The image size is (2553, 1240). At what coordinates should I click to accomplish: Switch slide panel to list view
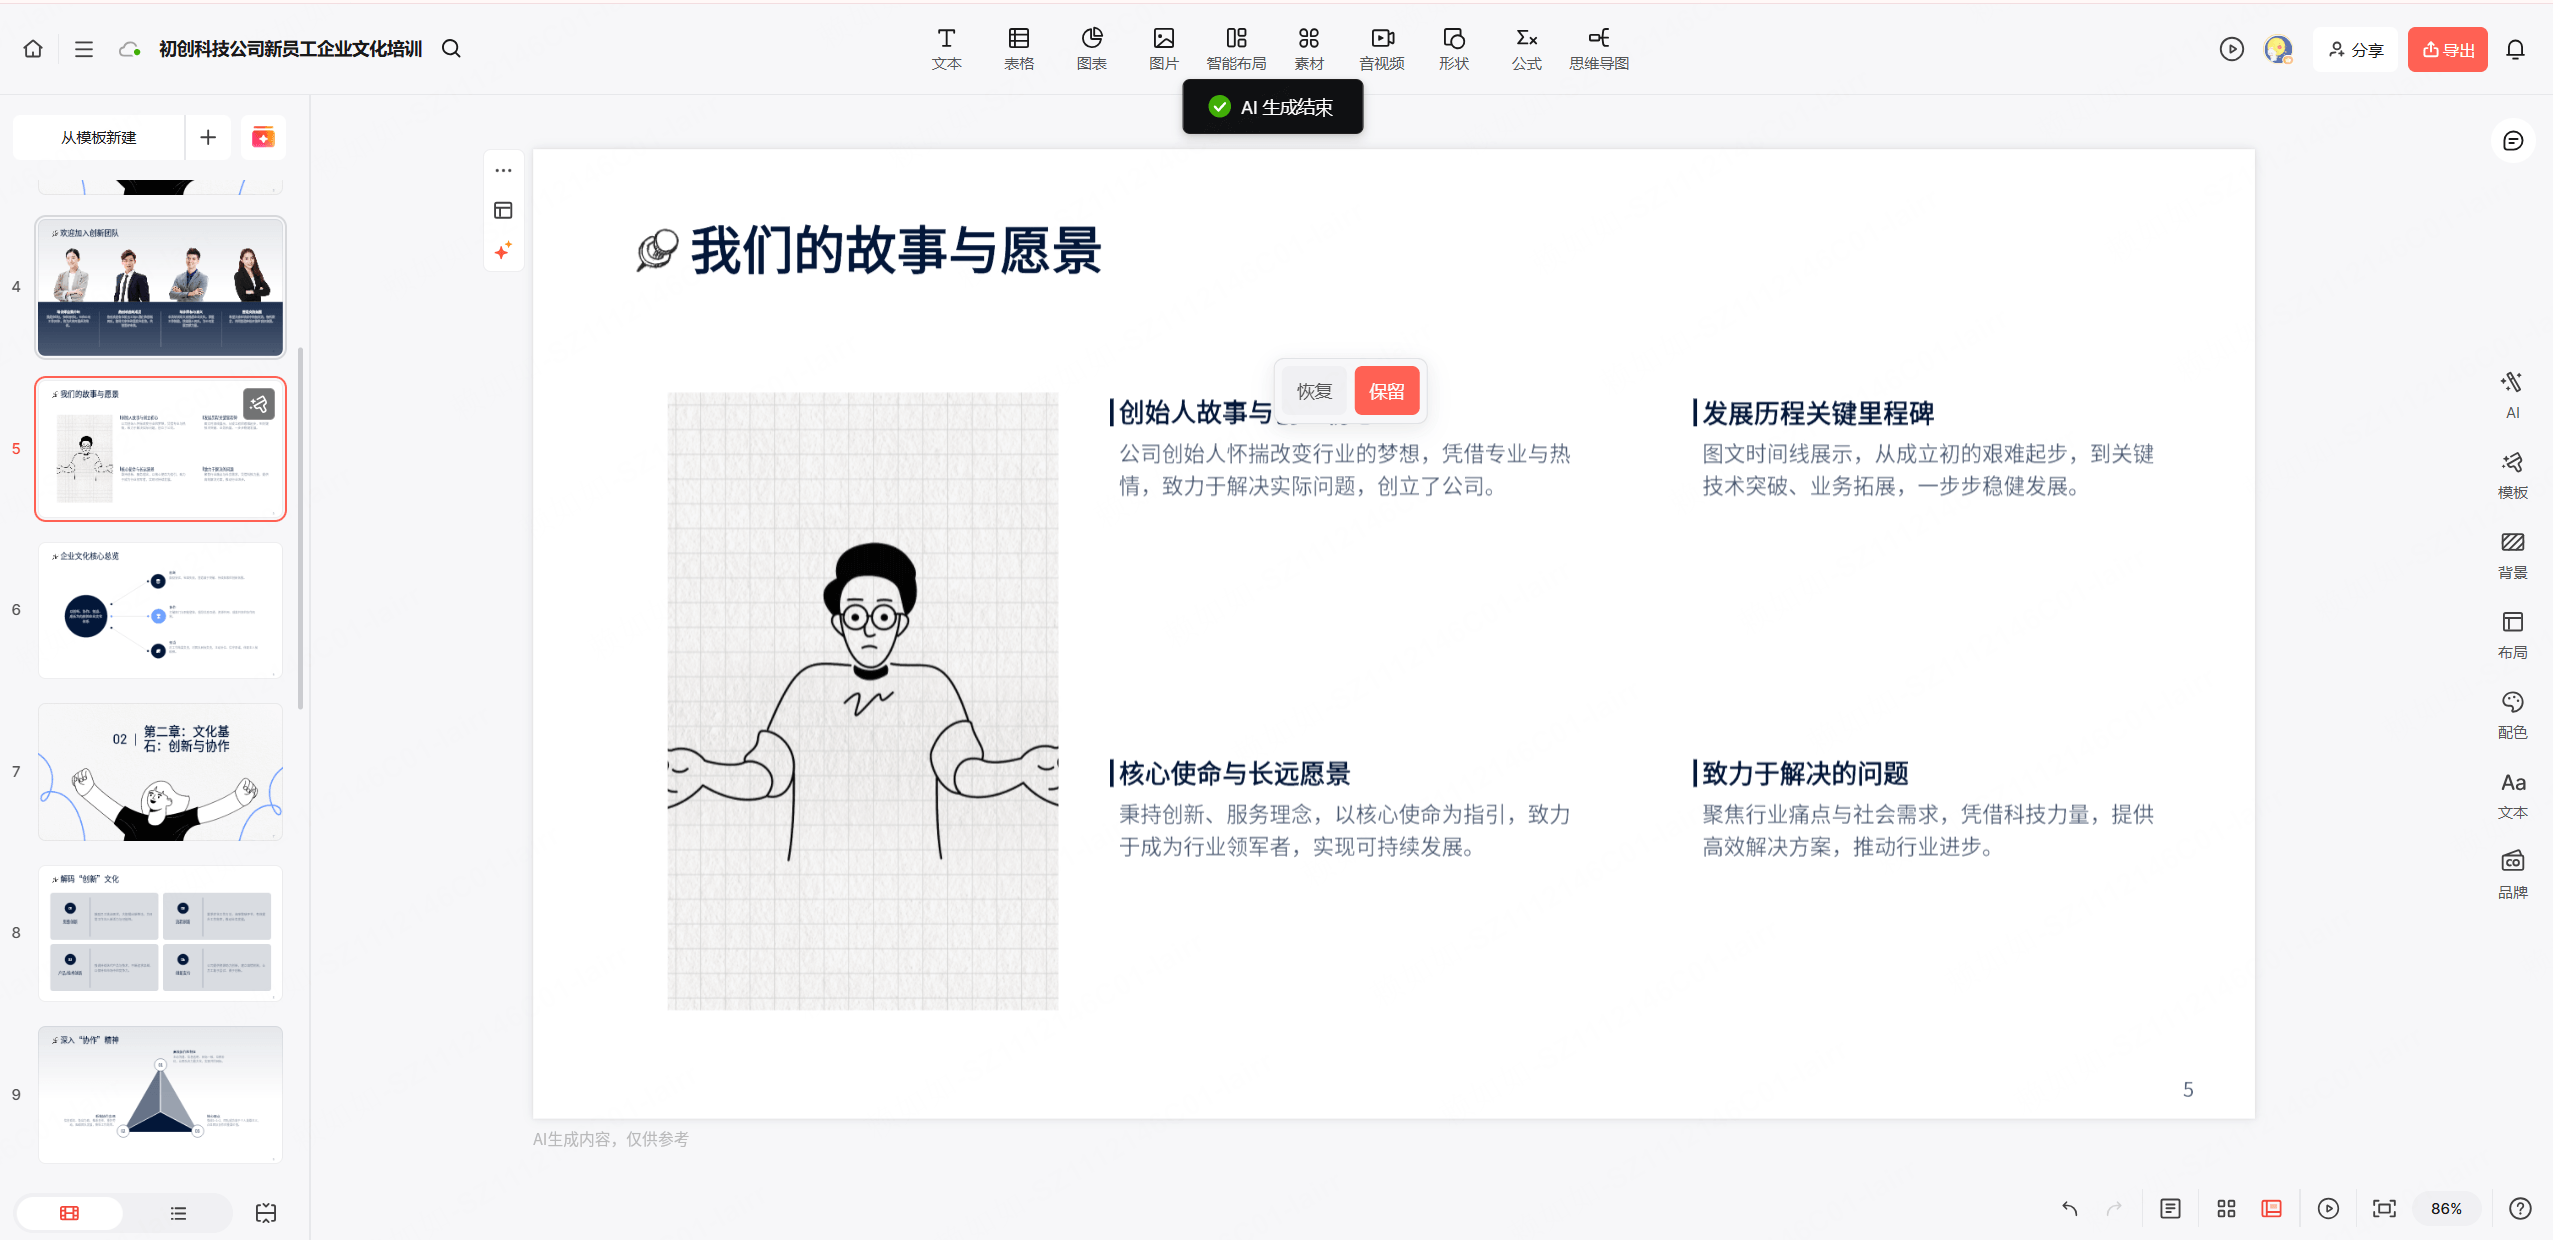coord(178,1212)
